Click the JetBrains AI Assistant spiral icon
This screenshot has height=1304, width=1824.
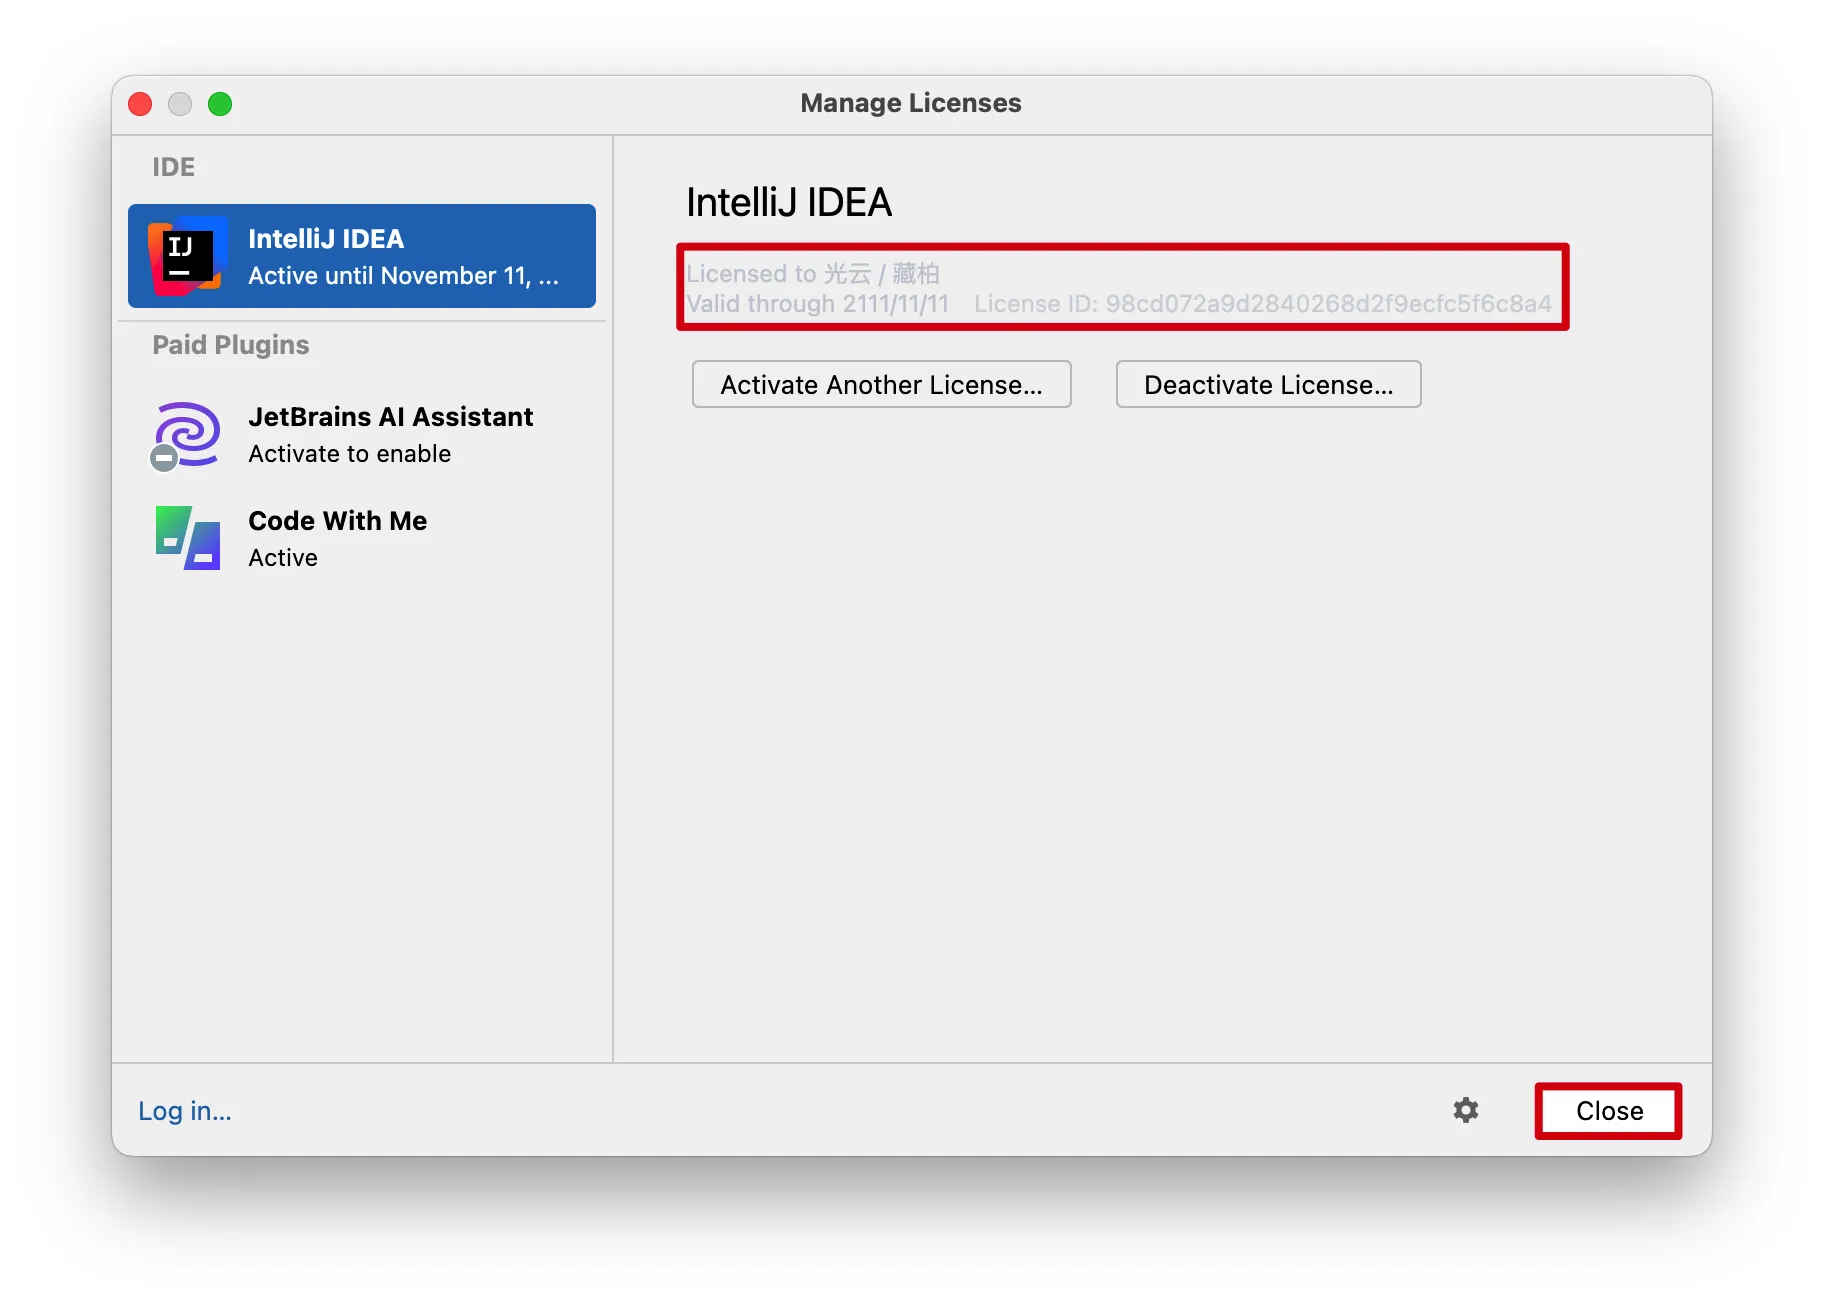coord(189,431)
